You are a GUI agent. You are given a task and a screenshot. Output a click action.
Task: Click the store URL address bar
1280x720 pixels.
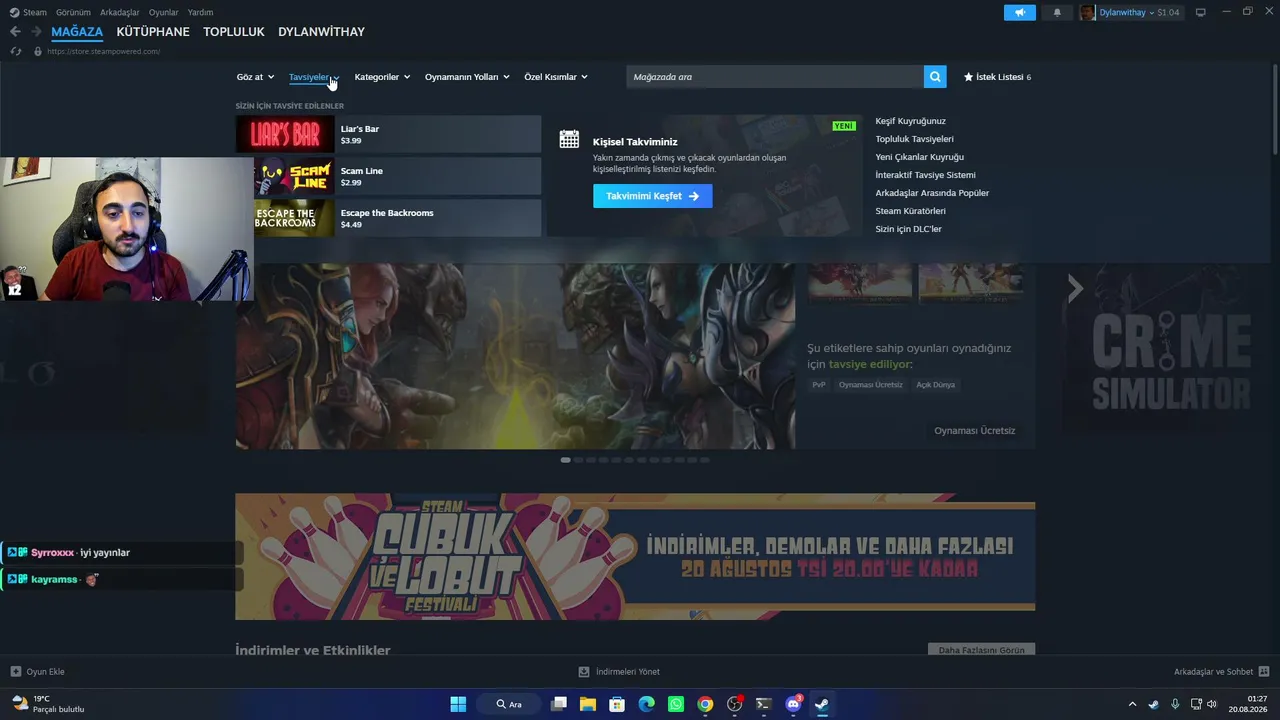103,51
